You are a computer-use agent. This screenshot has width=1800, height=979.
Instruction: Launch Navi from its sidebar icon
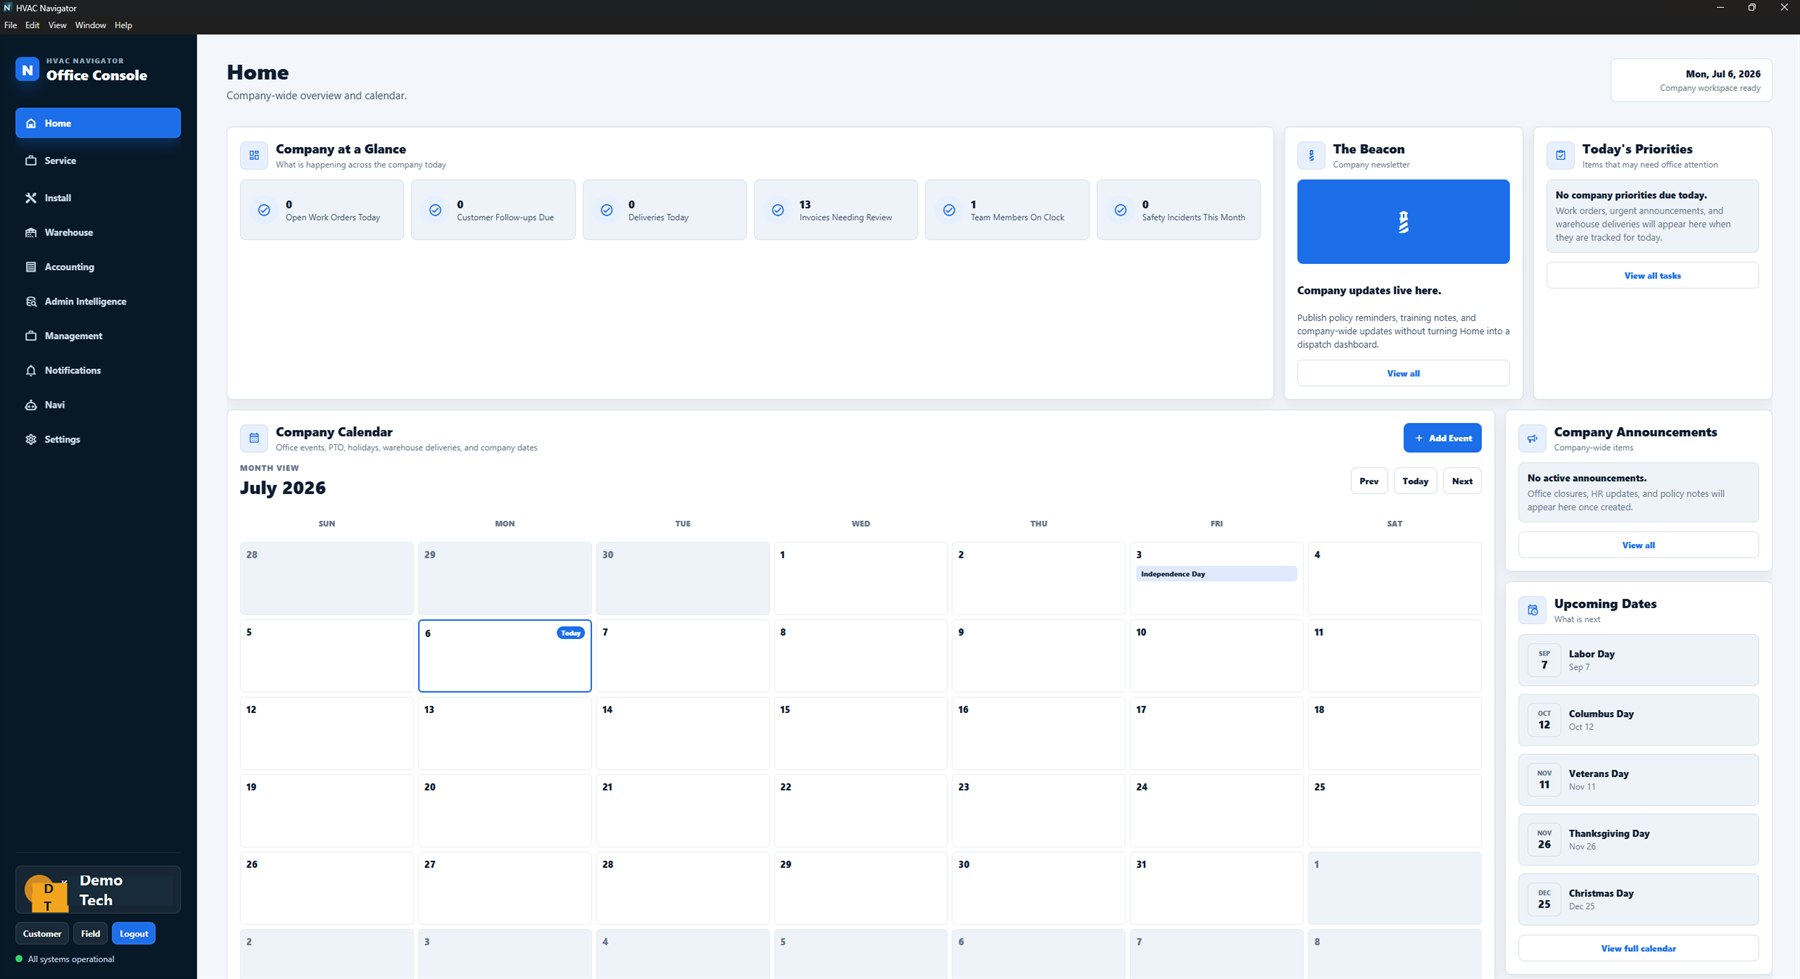pos(31,405)
